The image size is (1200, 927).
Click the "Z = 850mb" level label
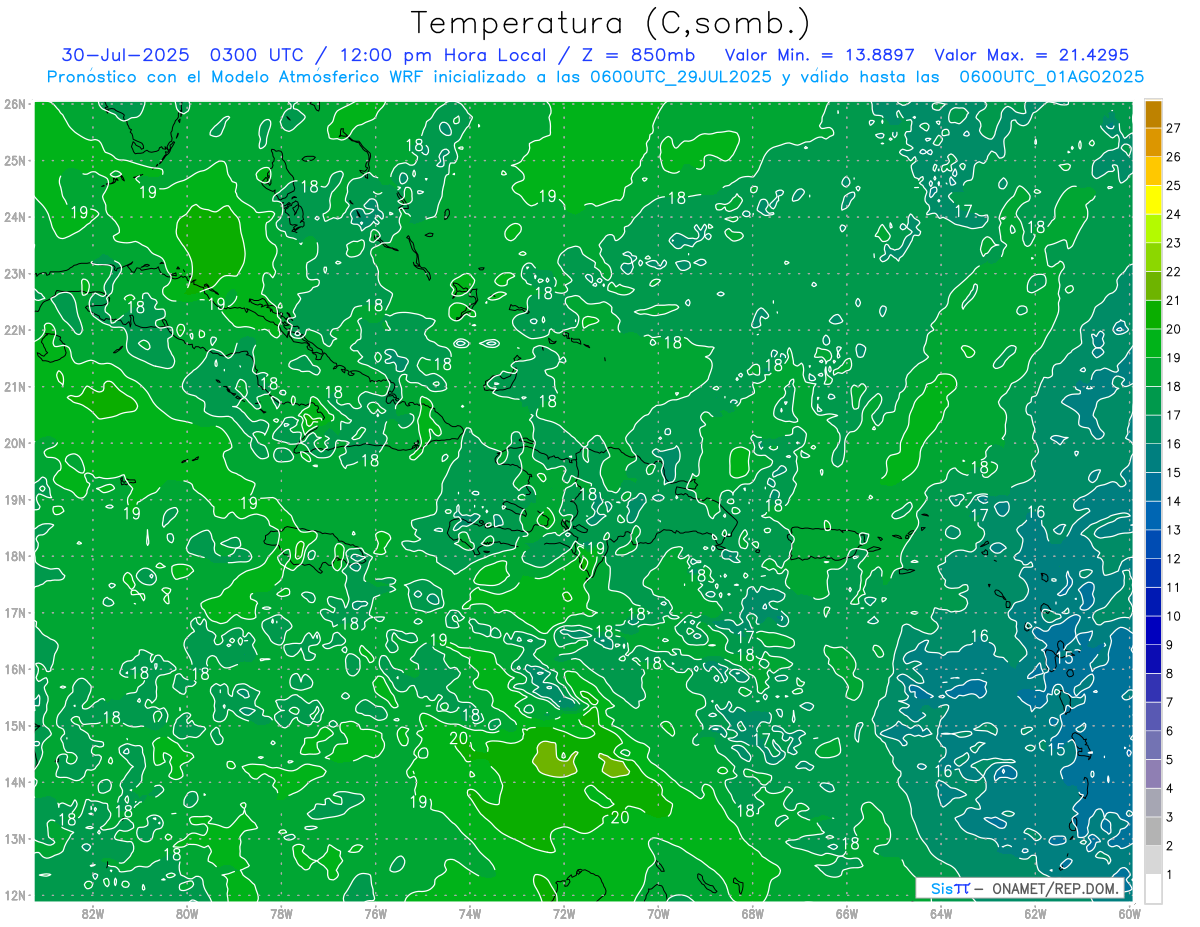[637, 55]
